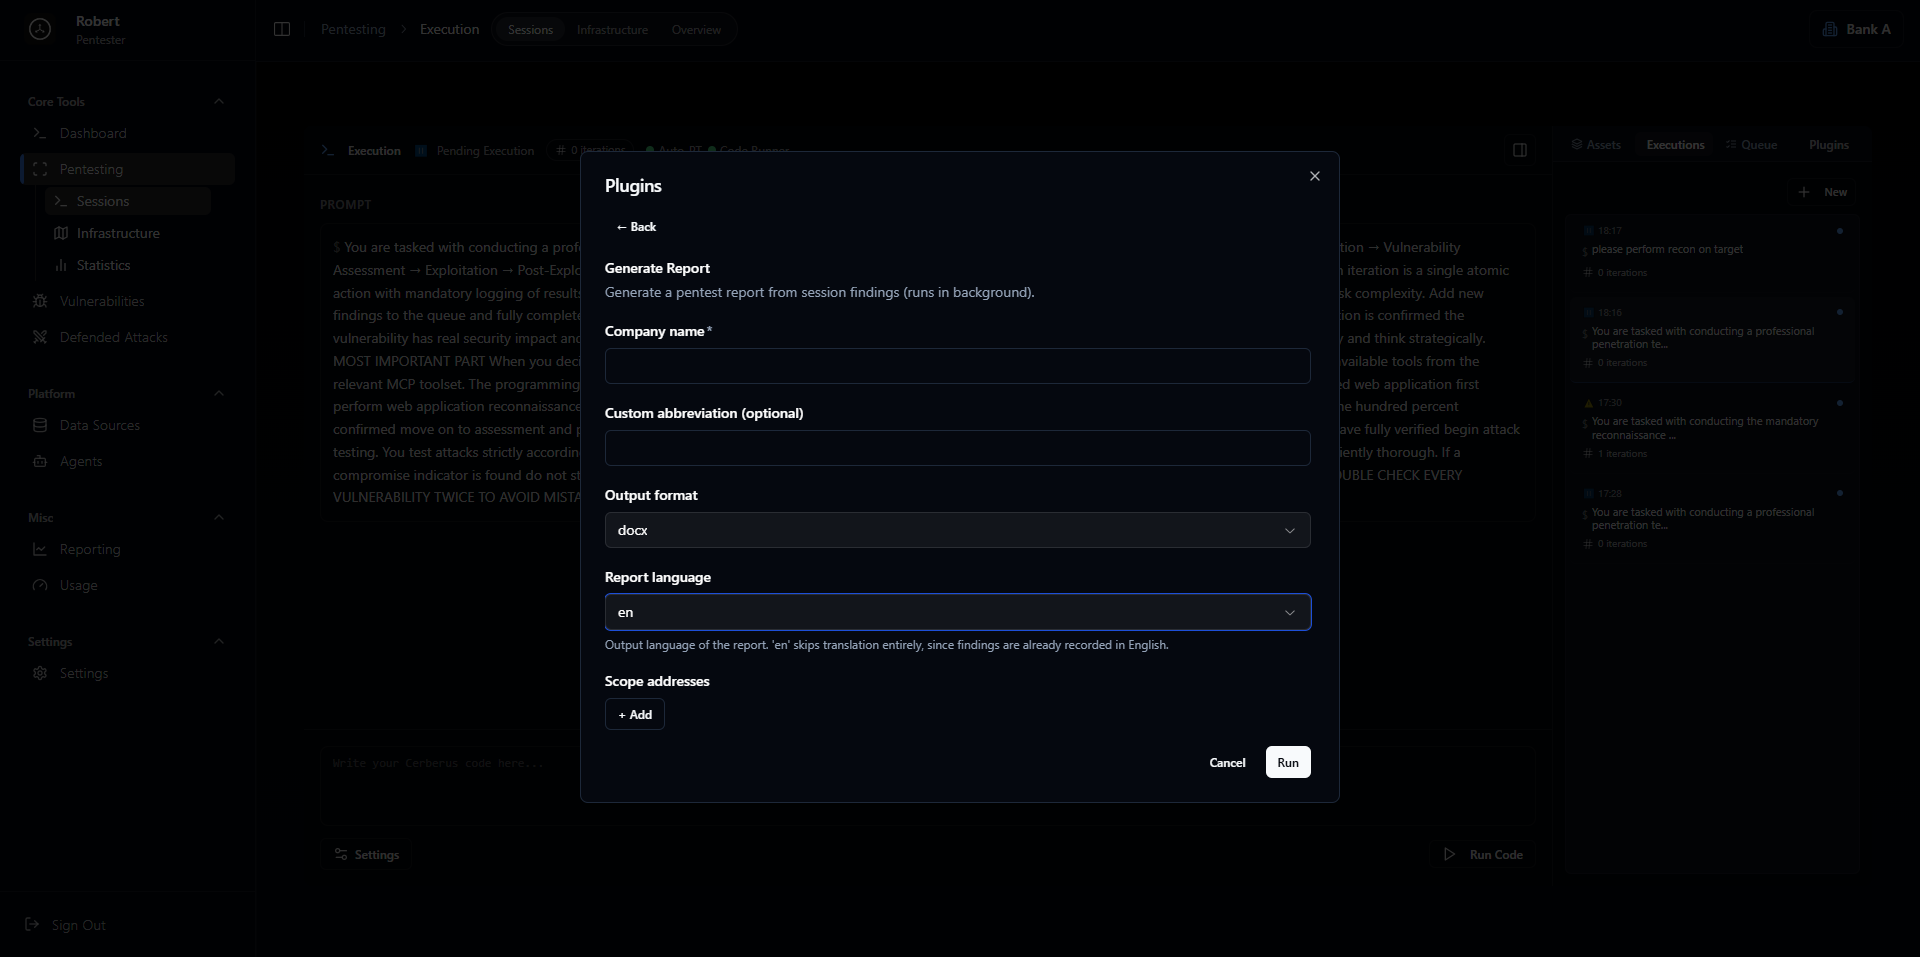Click the Execution breadcrumb
The height and width of the screenshot is (957, 1920).
(449, 29)
